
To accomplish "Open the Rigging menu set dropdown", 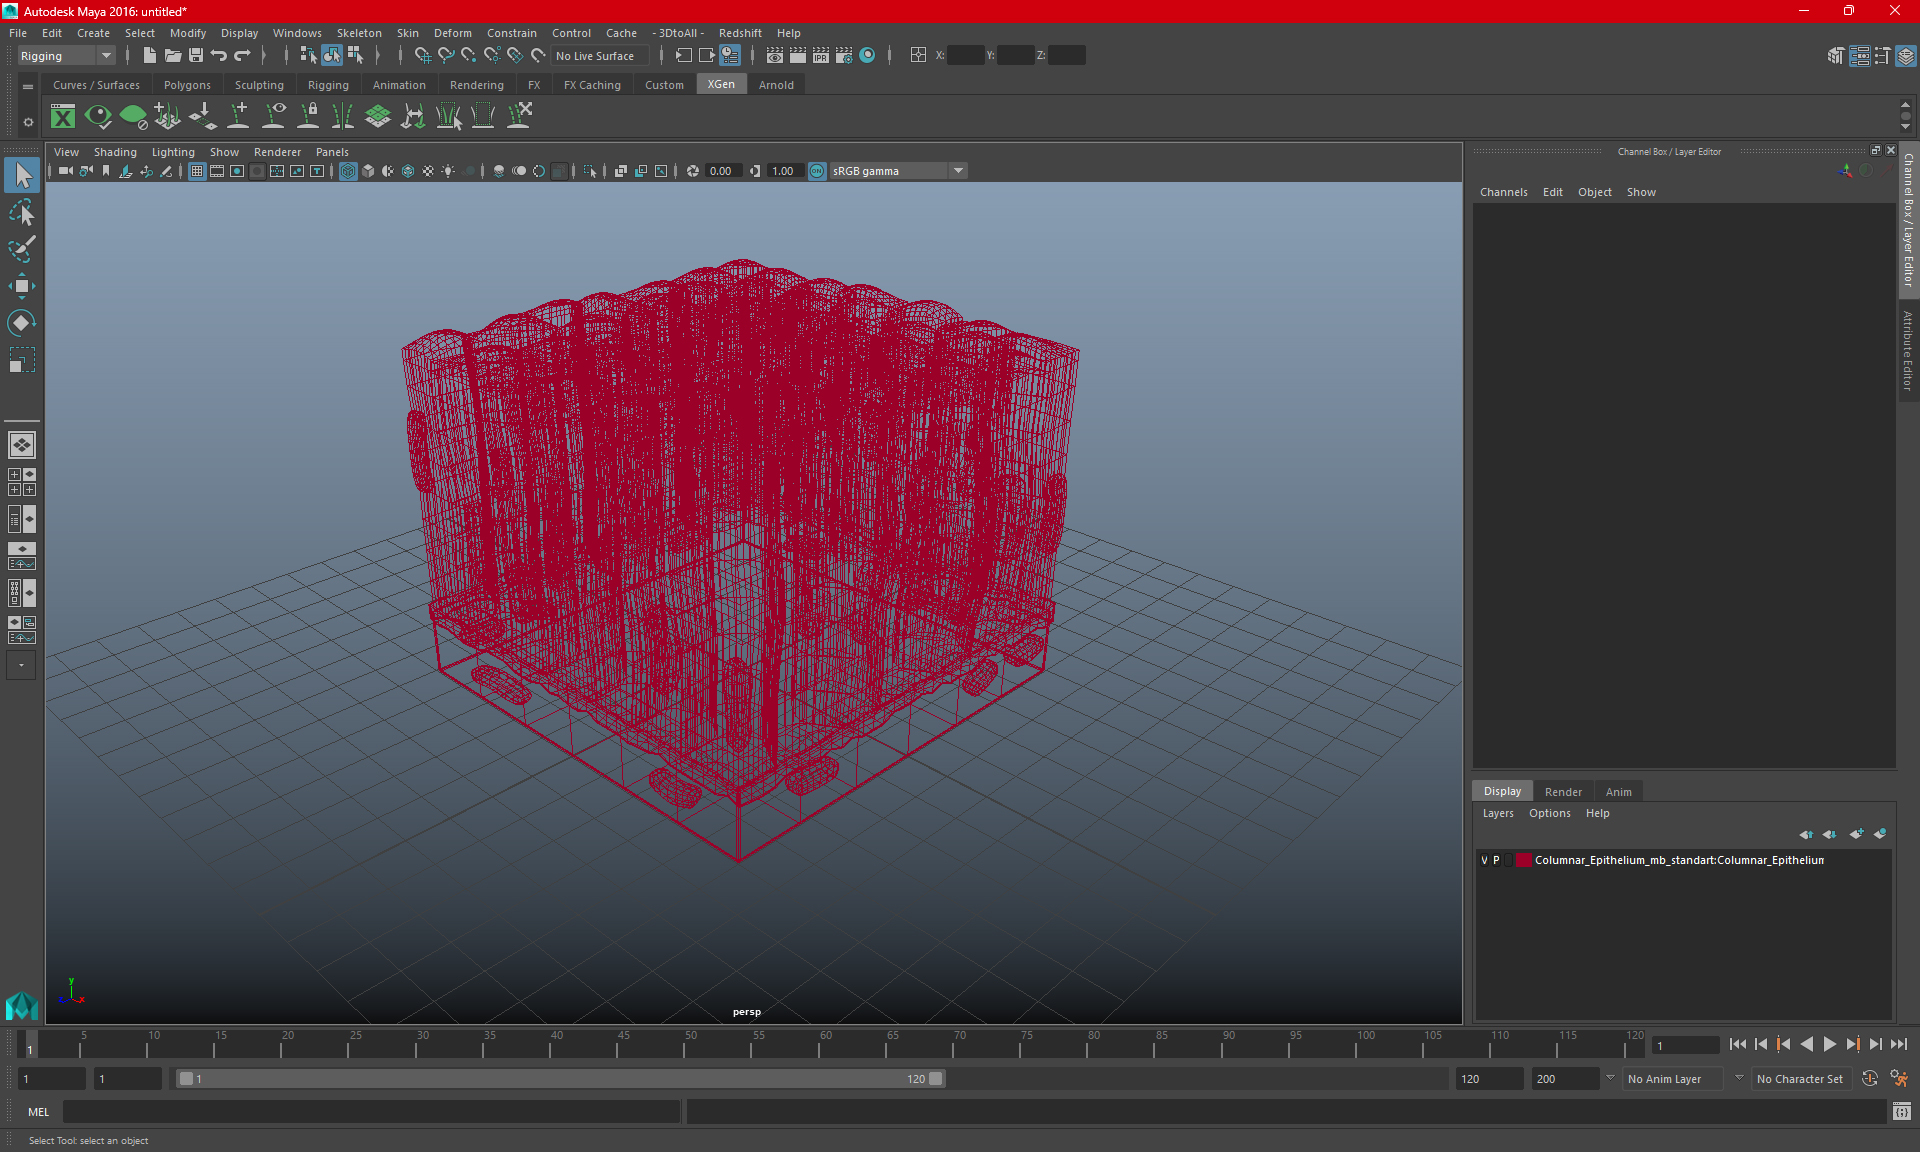I will click(66, 56).
